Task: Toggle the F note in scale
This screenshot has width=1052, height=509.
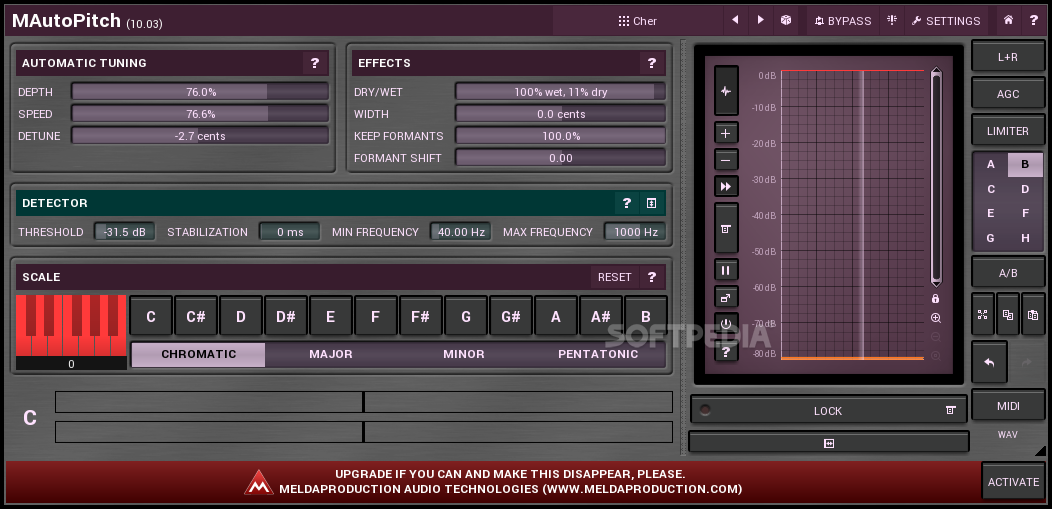Action: [x=376, y=316]
